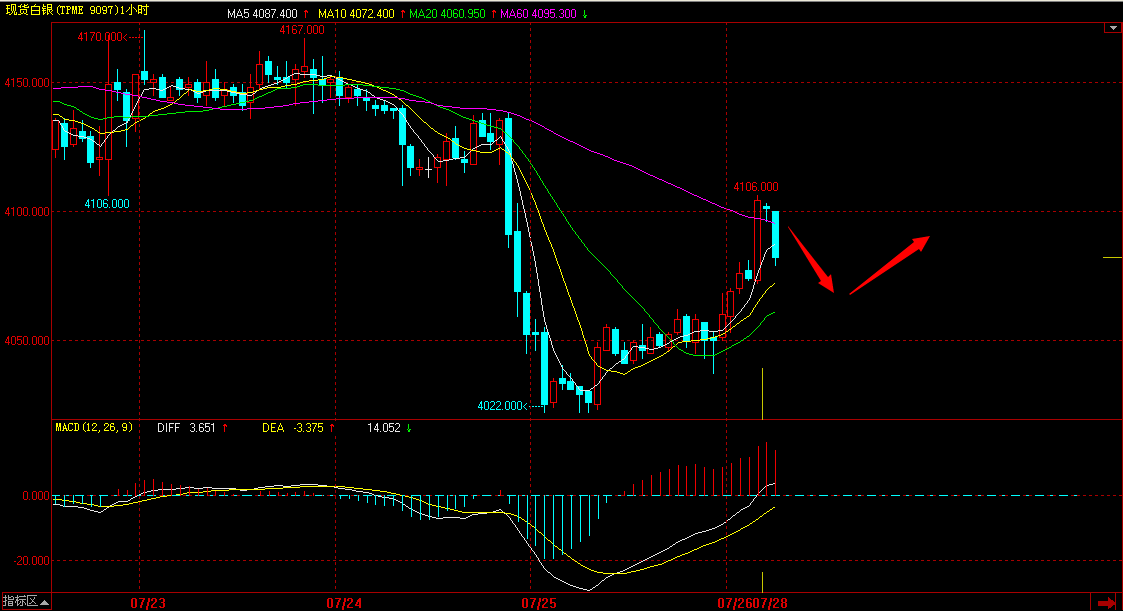Click the cyan 4106.000 low marker
Image resolution: width=1123 pixels, height=611 pixels.
[107, 204]
